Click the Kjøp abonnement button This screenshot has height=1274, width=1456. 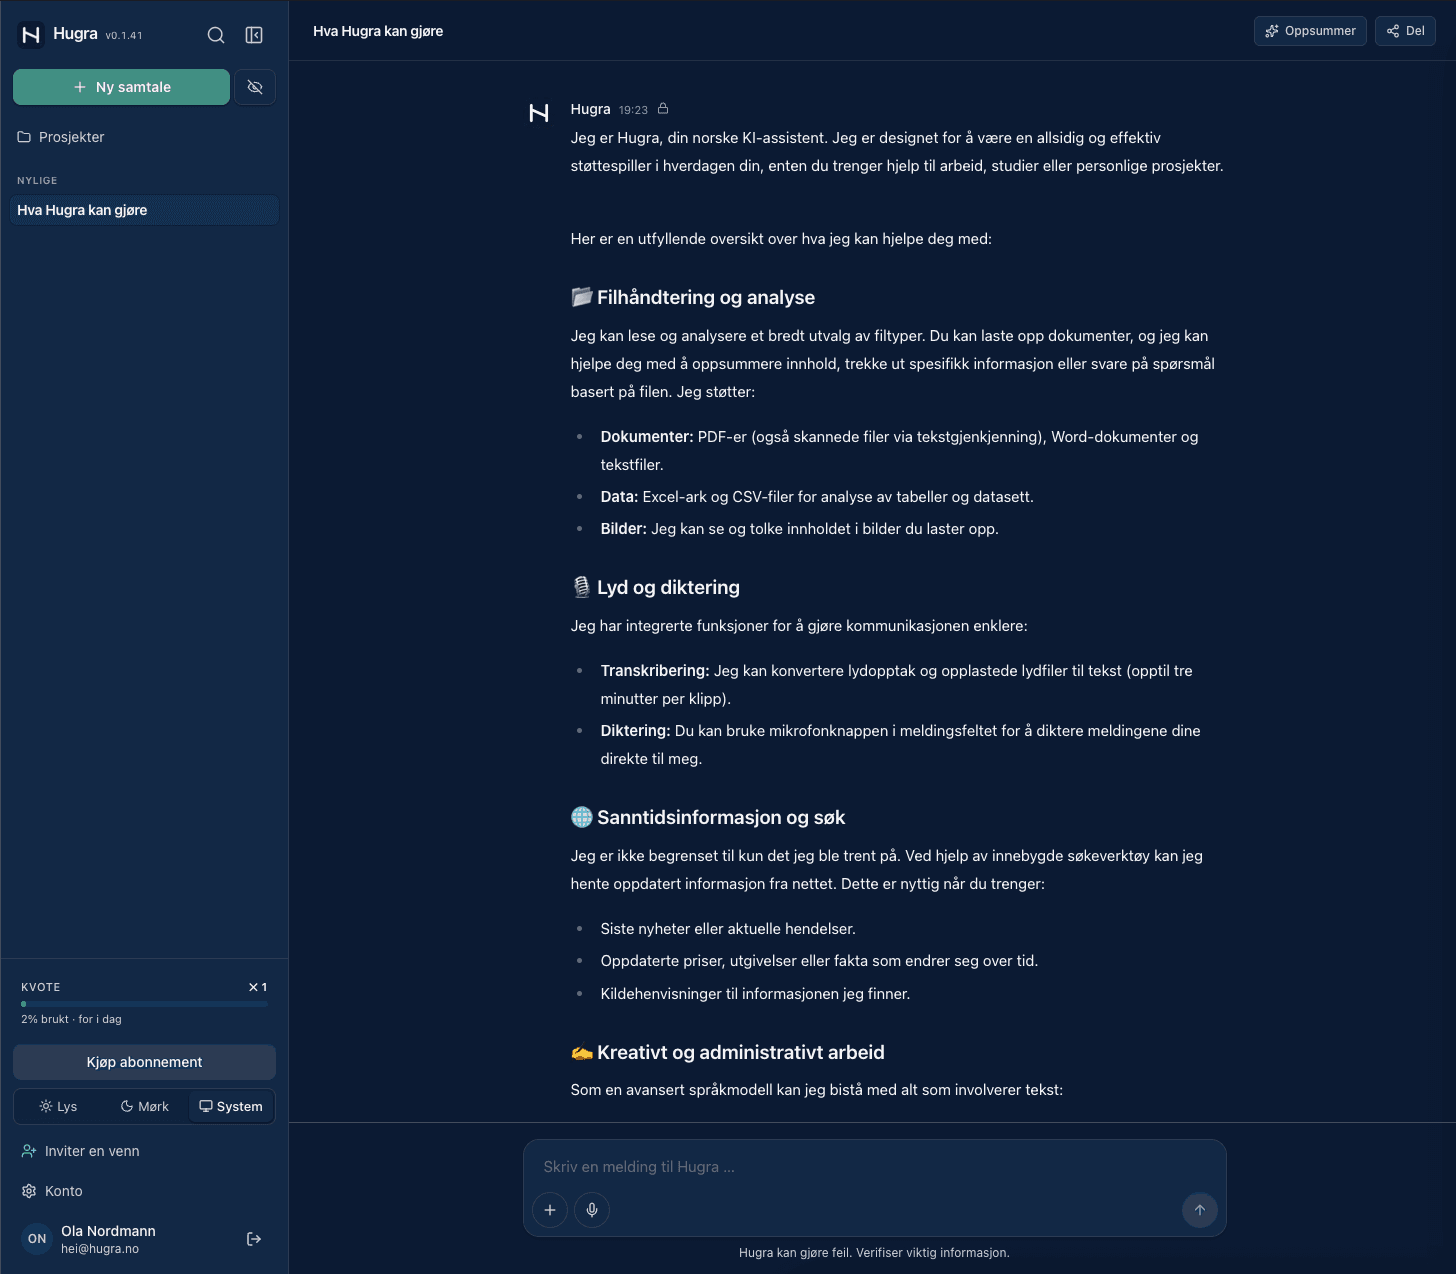click(144, 1062)
